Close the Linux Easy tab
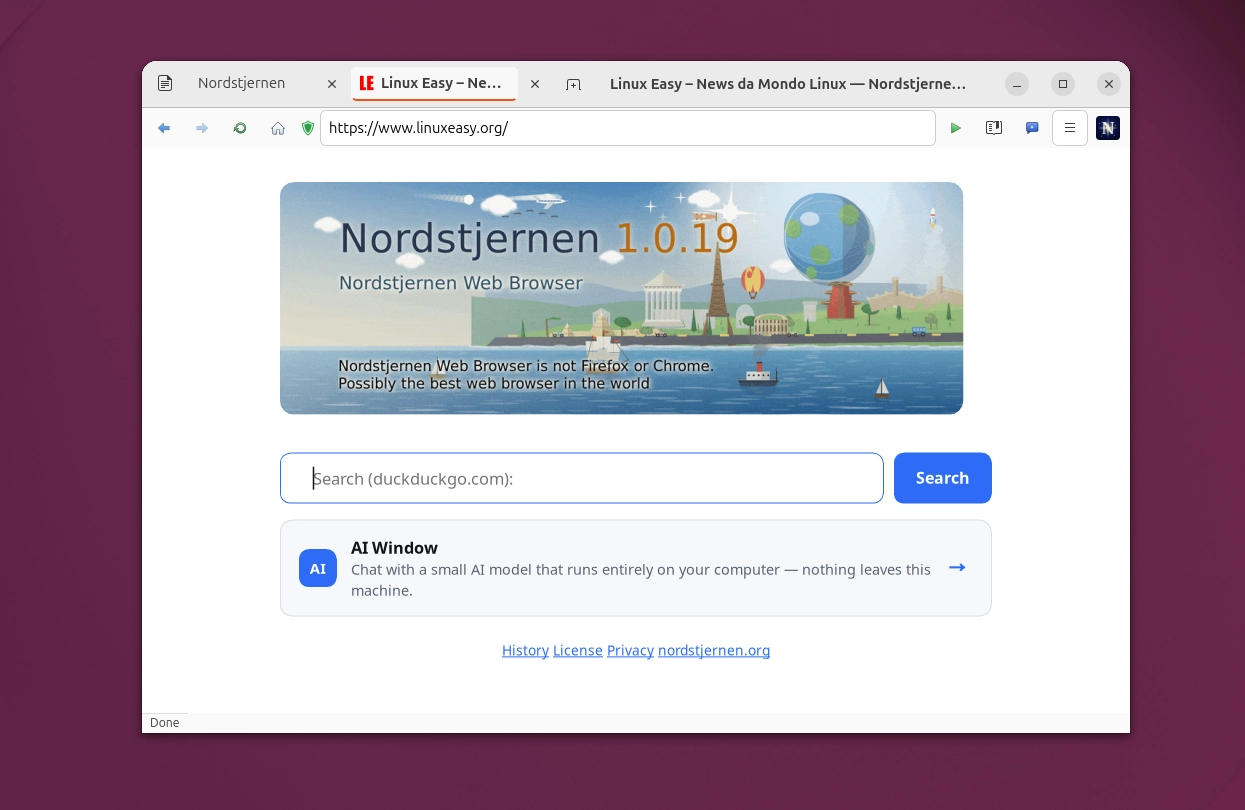The width and height of the screenshot is (1245, 810). point(535,84)
